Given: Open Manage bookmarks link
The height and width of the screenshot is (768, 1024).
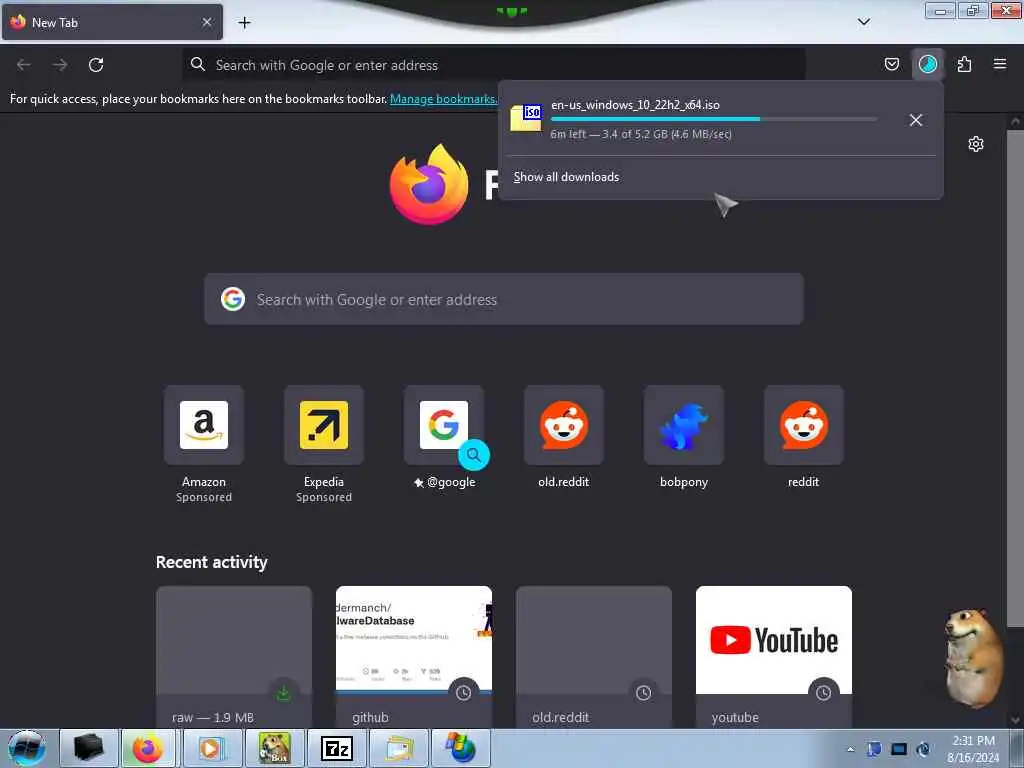Looking at the screenshot, I should (443, 99).
